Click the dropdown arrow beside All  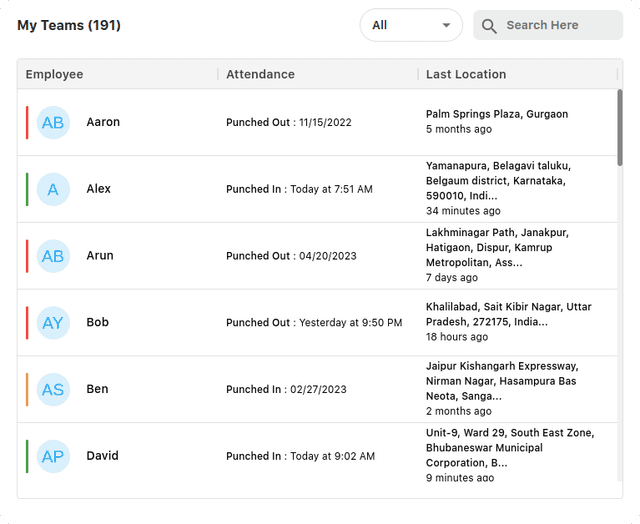(446, 26)
